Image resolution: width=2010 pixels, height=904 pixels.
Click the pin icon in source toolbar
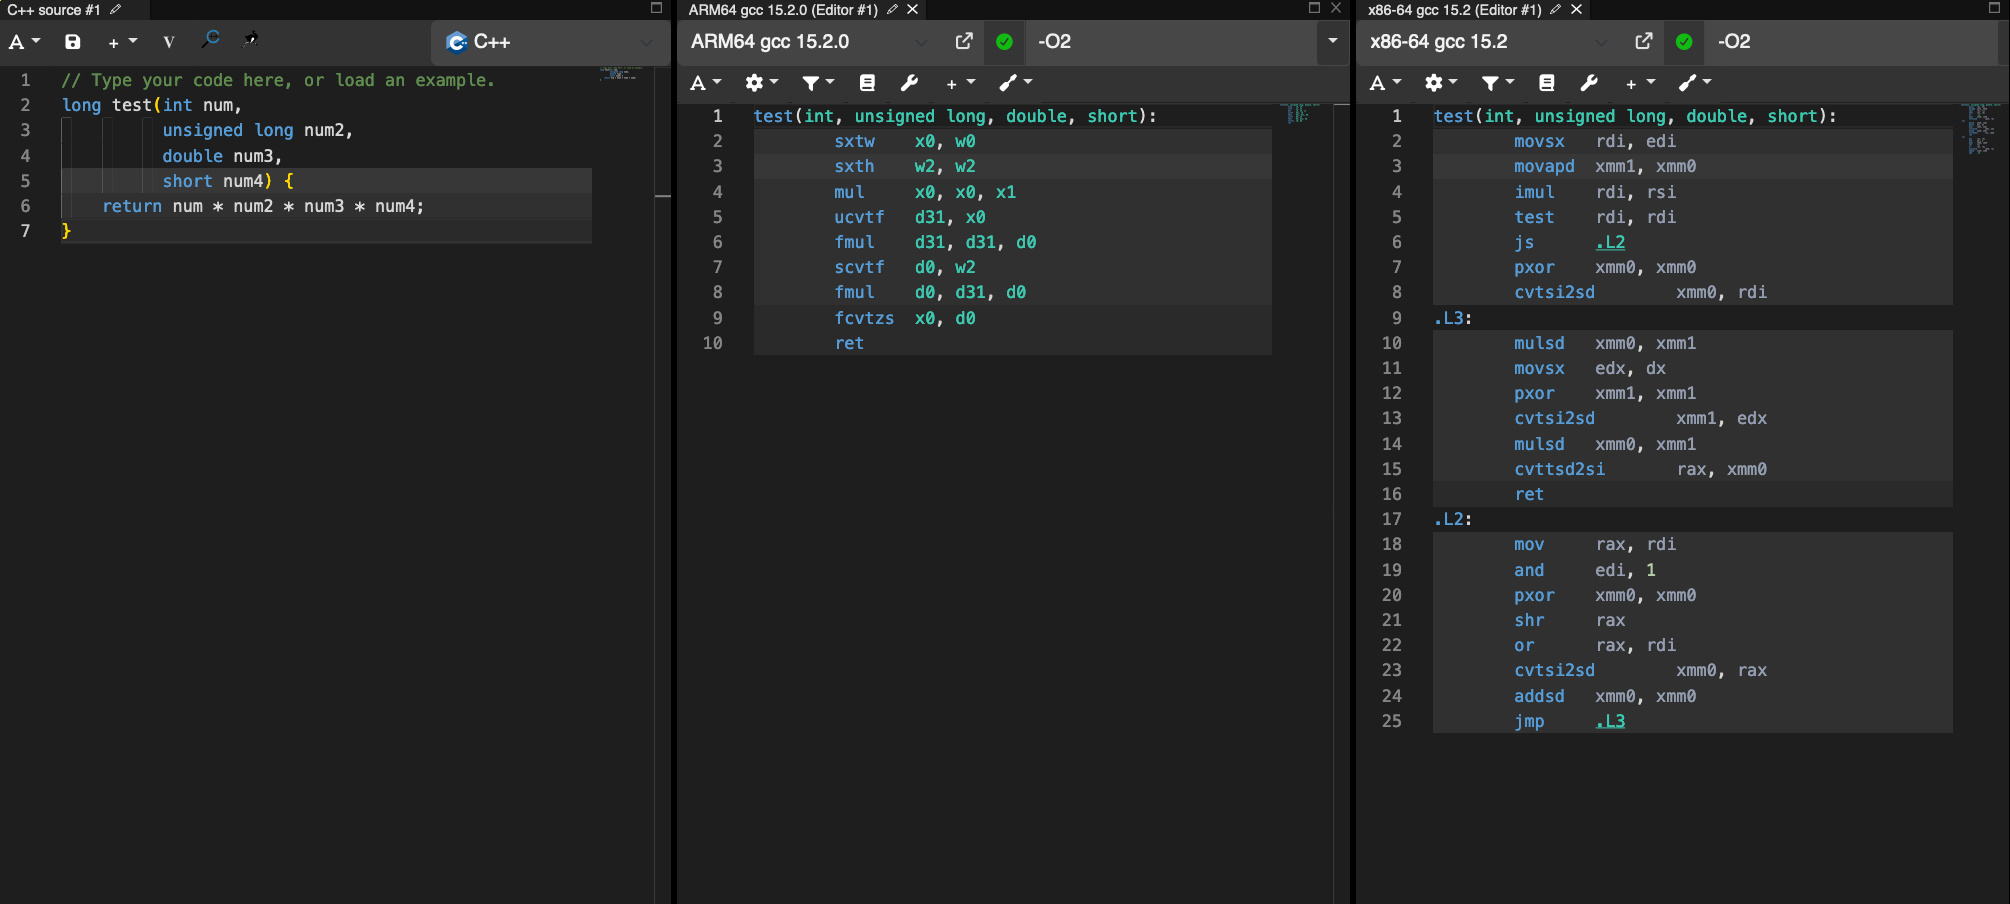click(x=251, y=40)
